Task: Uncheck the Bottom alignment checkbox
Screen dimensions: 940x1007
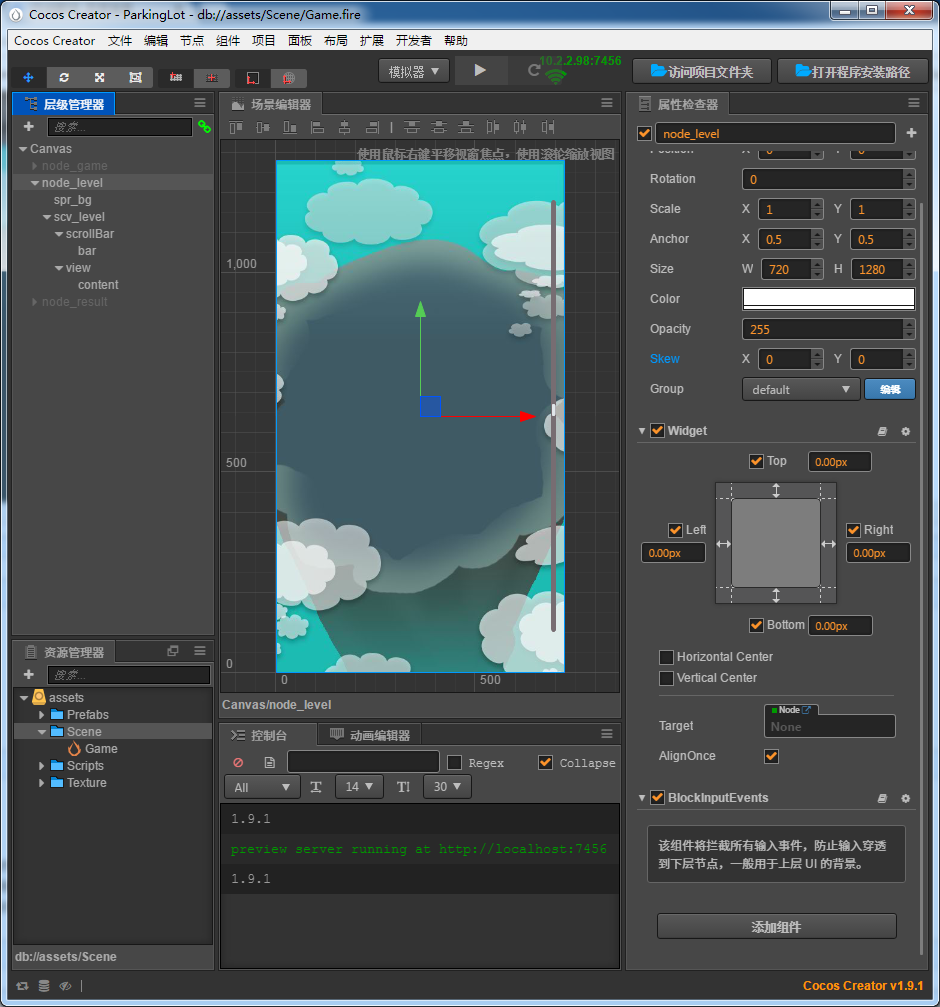Action: click(756, 625)
